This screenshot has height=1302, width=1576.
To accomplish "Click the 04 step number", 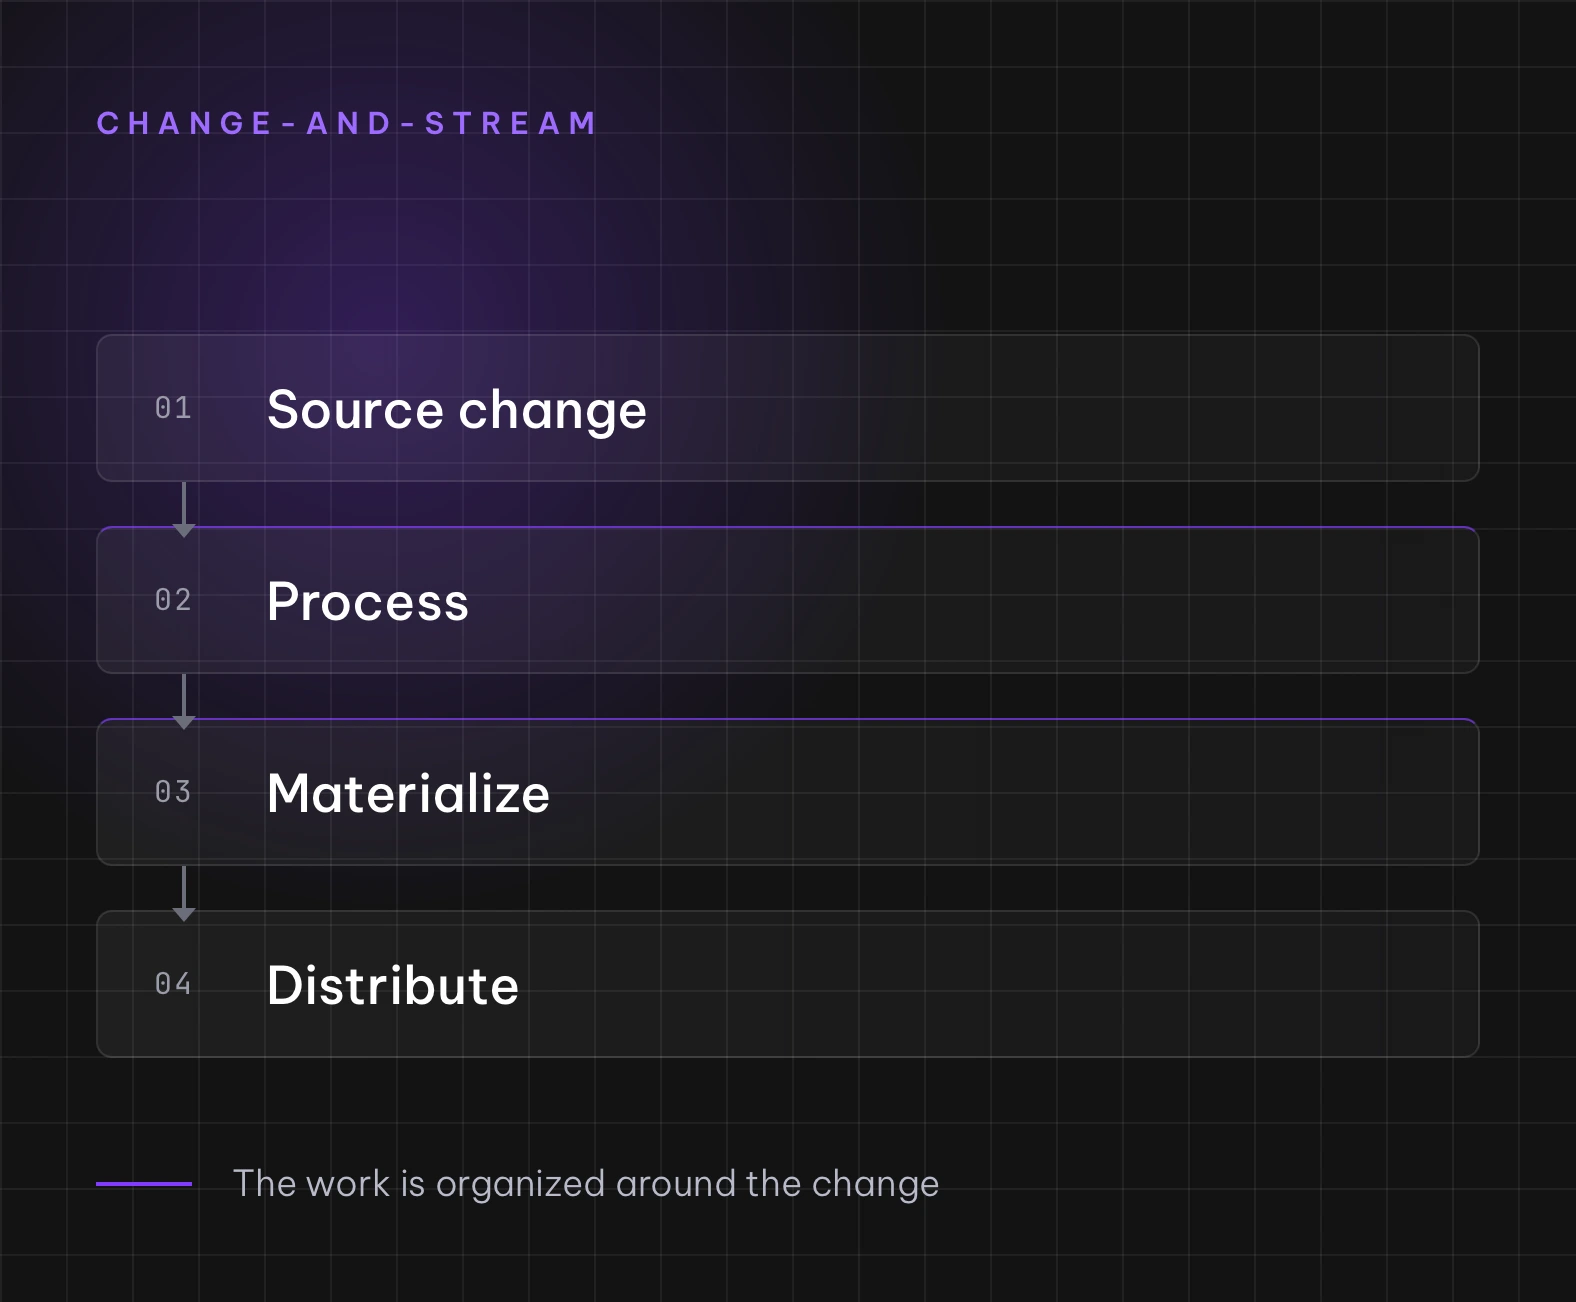I will 173,984.
